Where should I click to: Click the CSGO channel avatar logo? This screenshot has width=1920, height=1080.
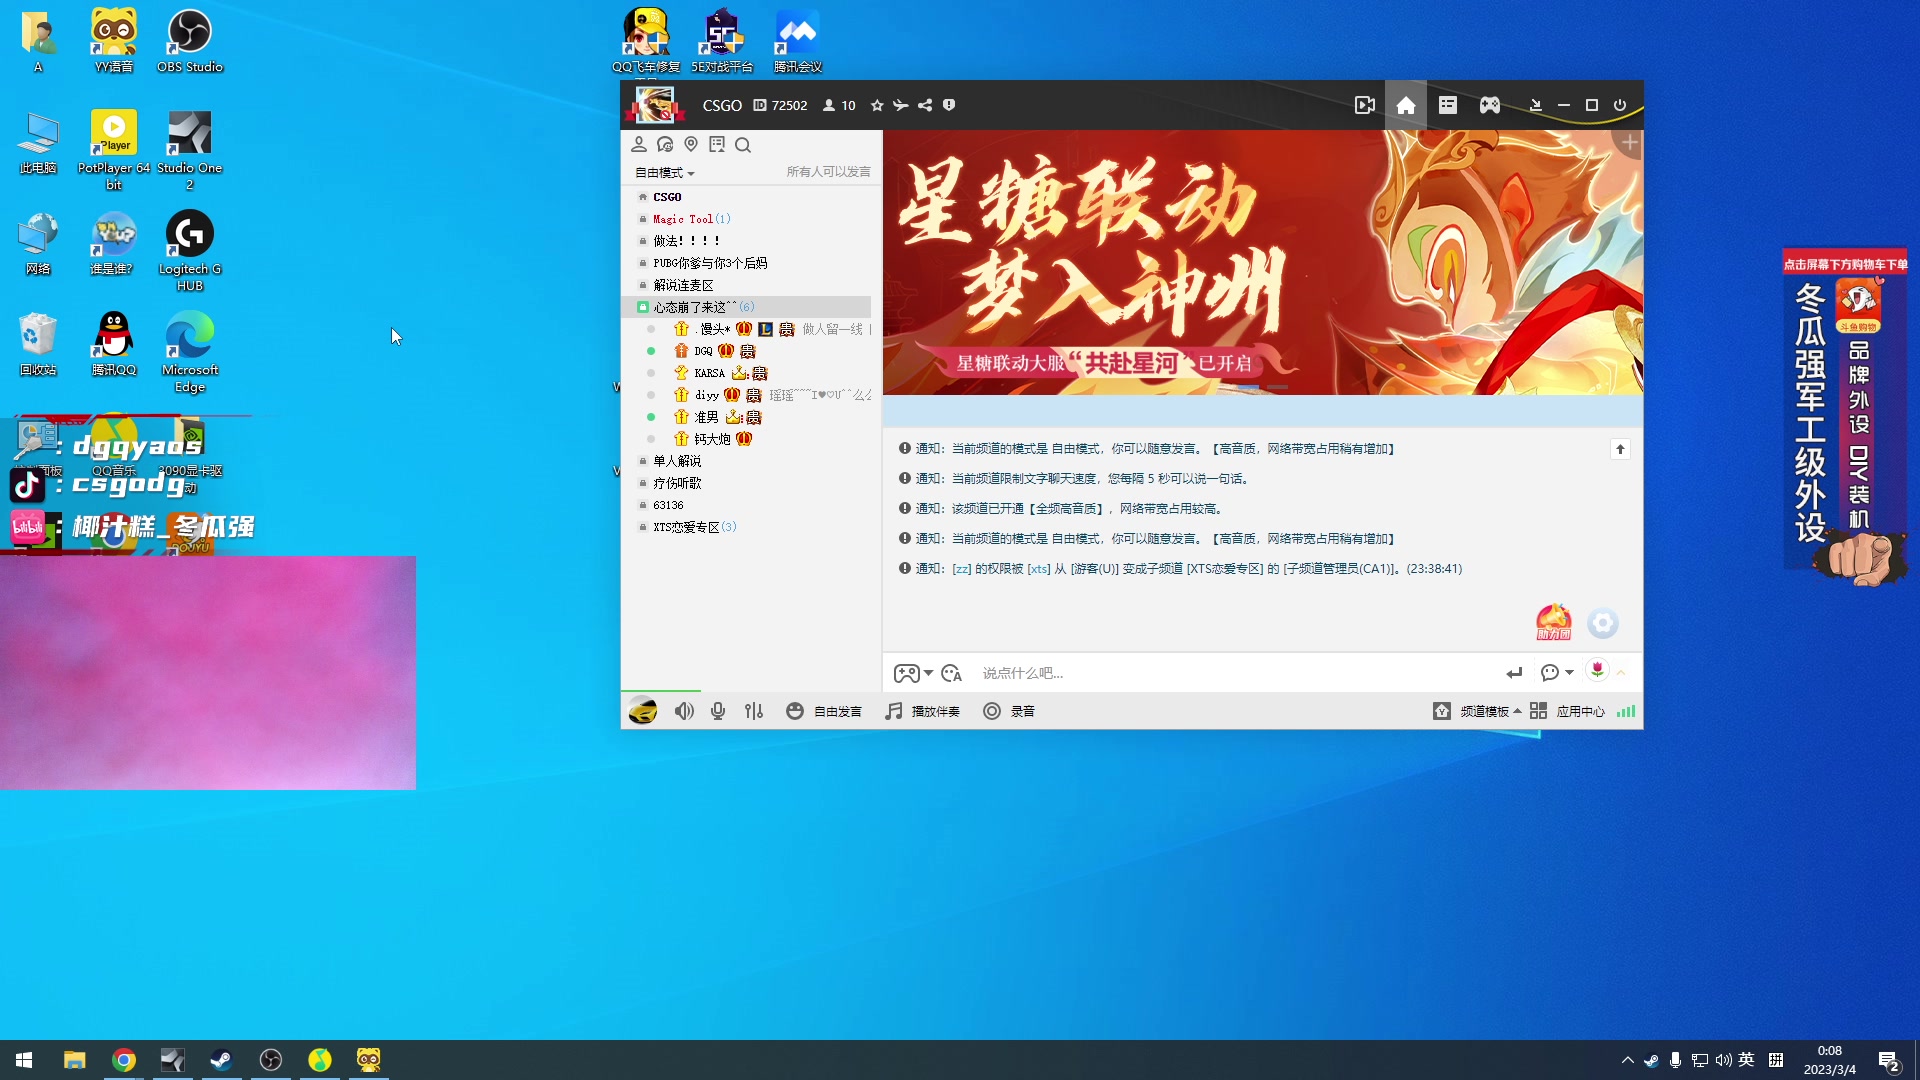click(x=655, y=105)
